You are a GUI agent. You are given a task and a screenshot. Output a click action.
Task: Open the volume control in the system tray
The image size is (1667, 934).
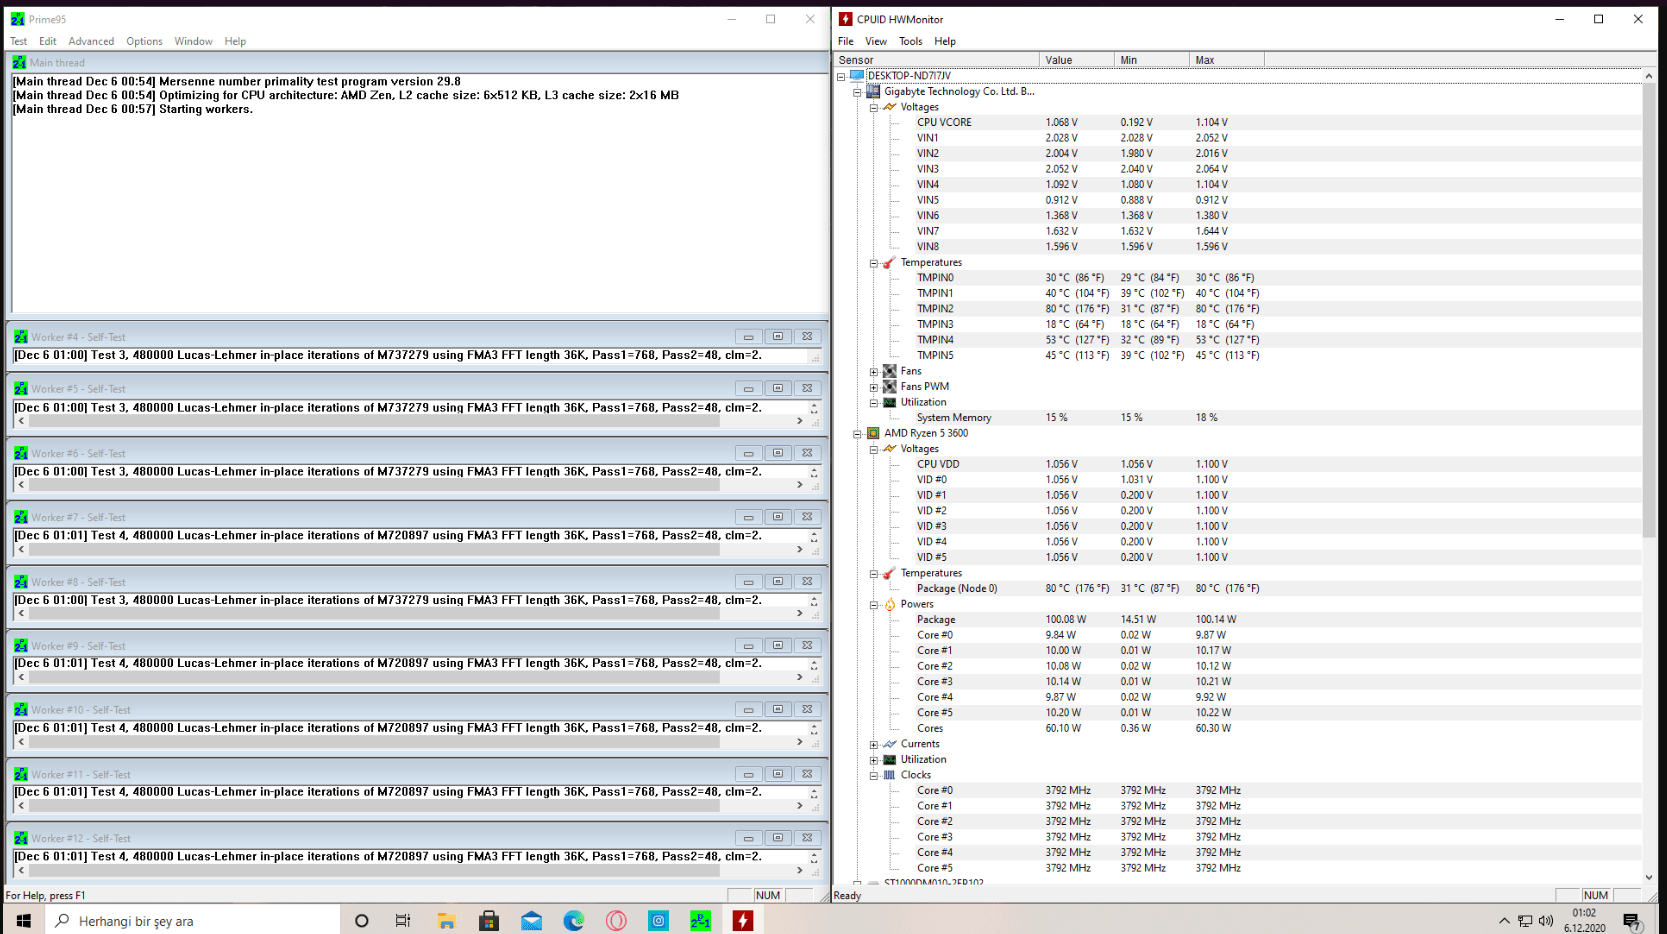[1546, 921]
